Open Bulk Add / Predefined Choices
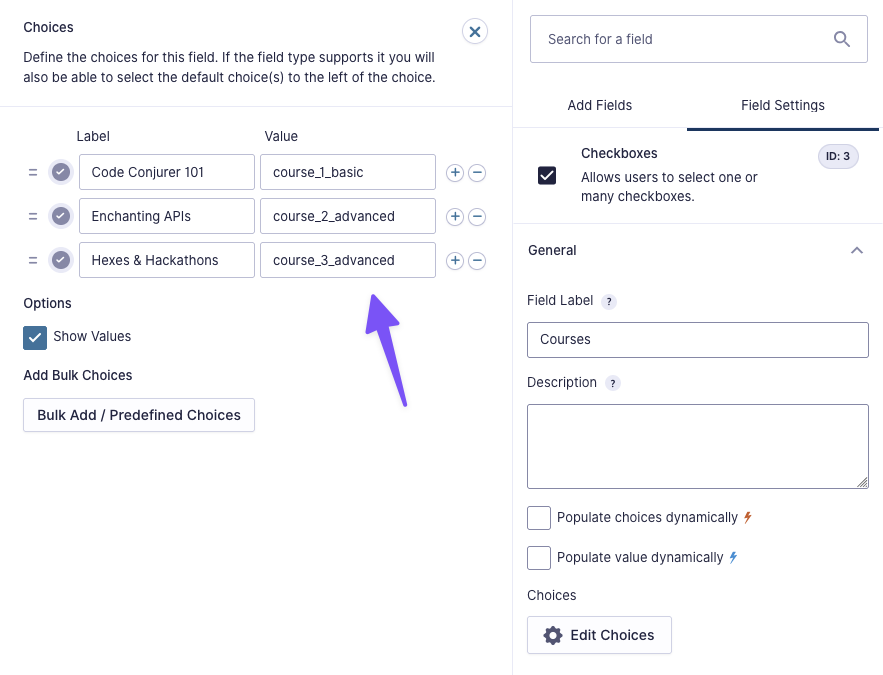 pos(139,415)
